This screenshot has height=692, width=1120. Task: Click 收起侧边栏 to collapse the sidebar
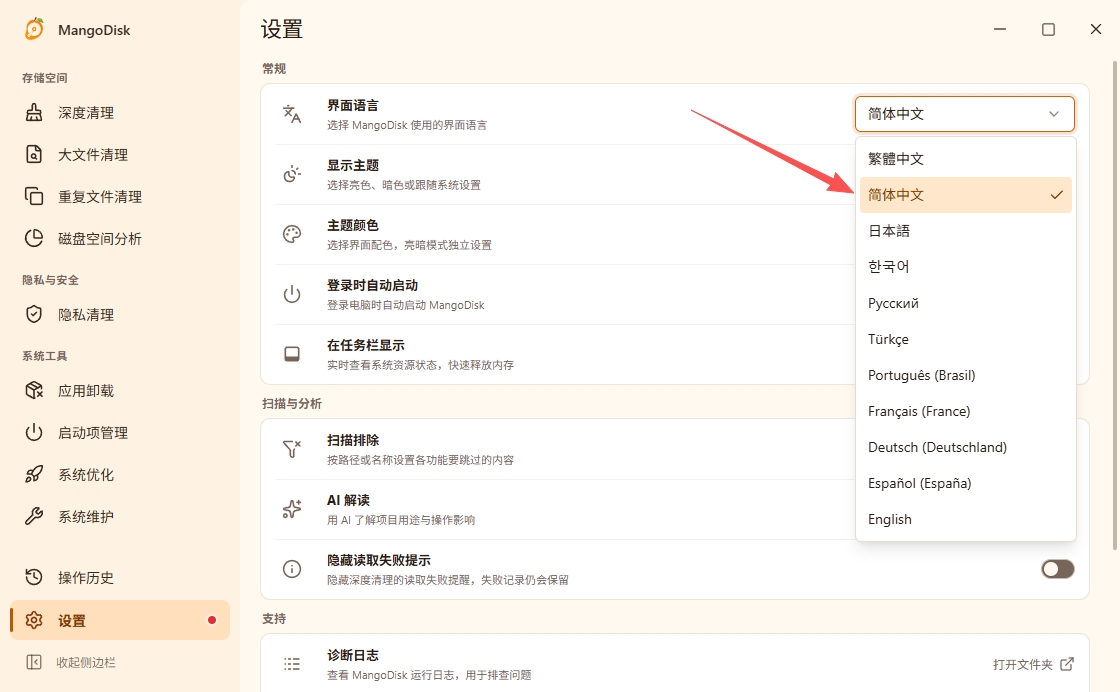[x=70, y=663]
